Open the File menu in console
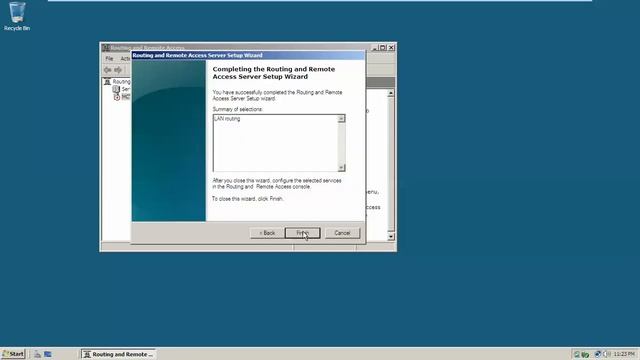This screenshot has width=640, height=360. (x=109, y=59)
